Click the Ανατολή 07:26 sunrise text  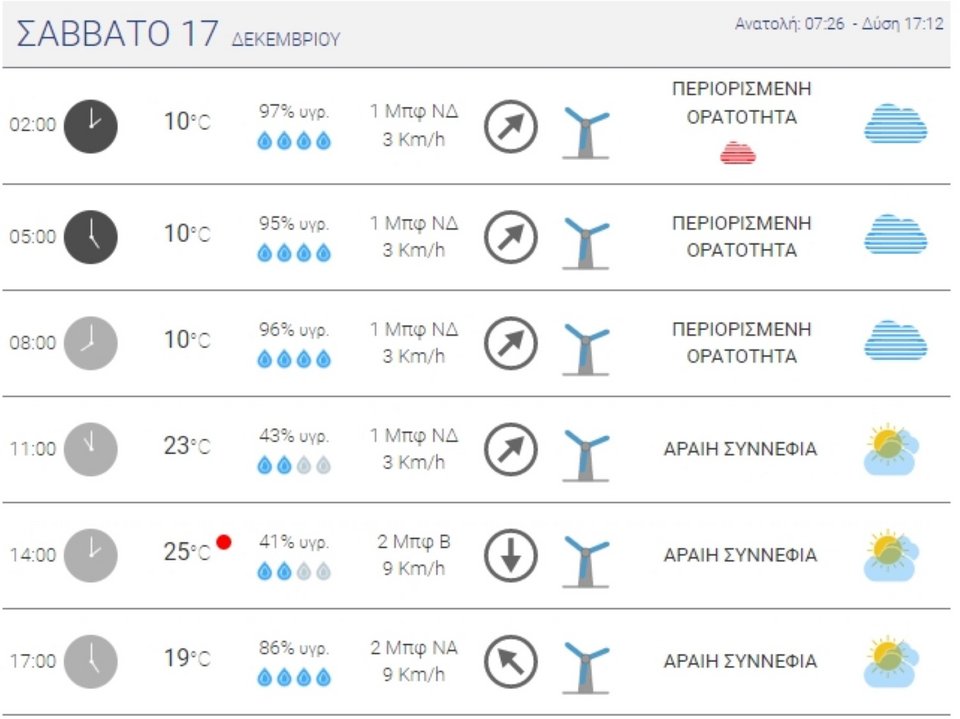point(789,24)
